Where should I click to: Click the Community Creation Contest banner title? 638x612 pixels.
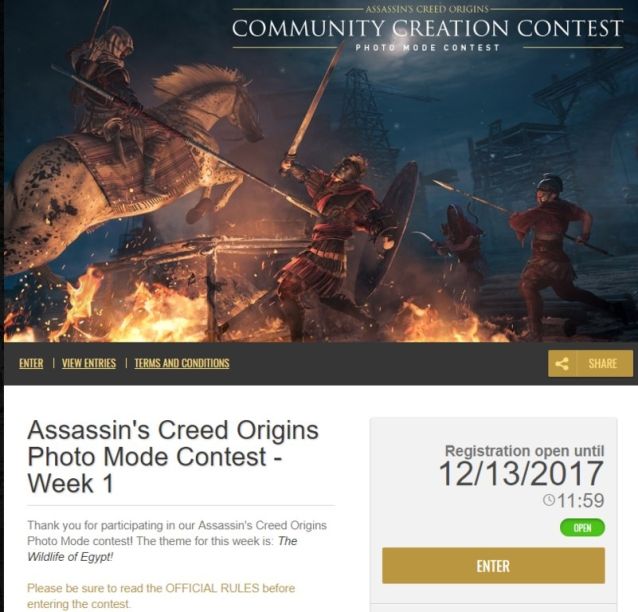(x=427, y=28)
